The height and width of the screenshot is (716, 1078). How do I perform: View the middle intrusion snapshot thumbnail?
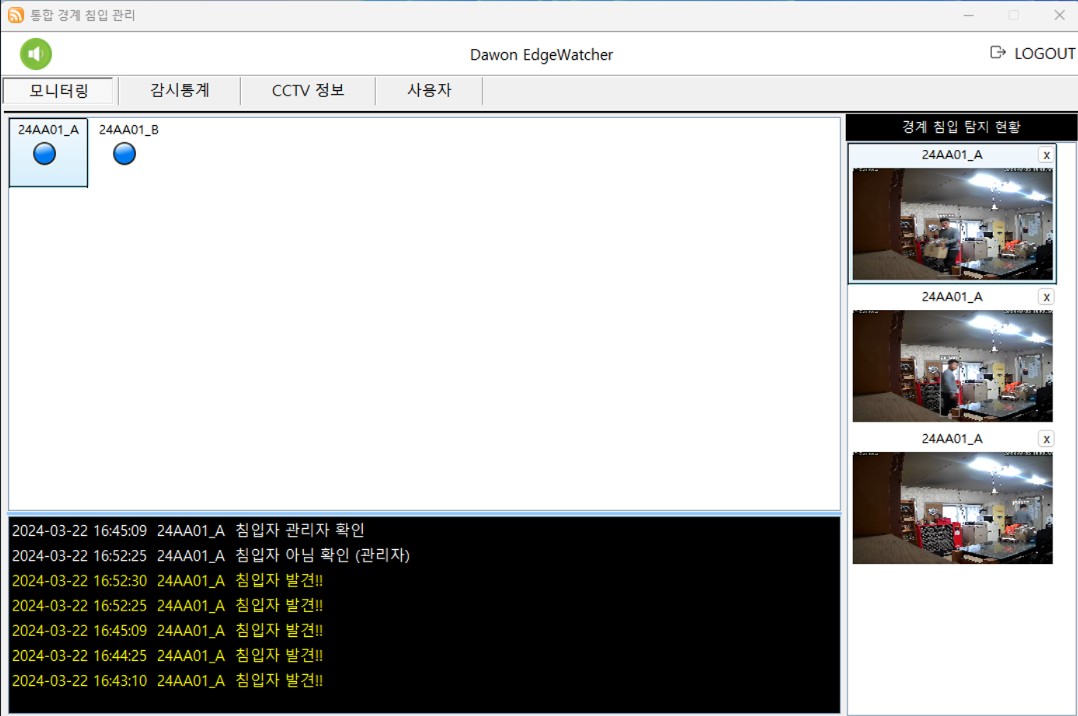pos(952,366)
